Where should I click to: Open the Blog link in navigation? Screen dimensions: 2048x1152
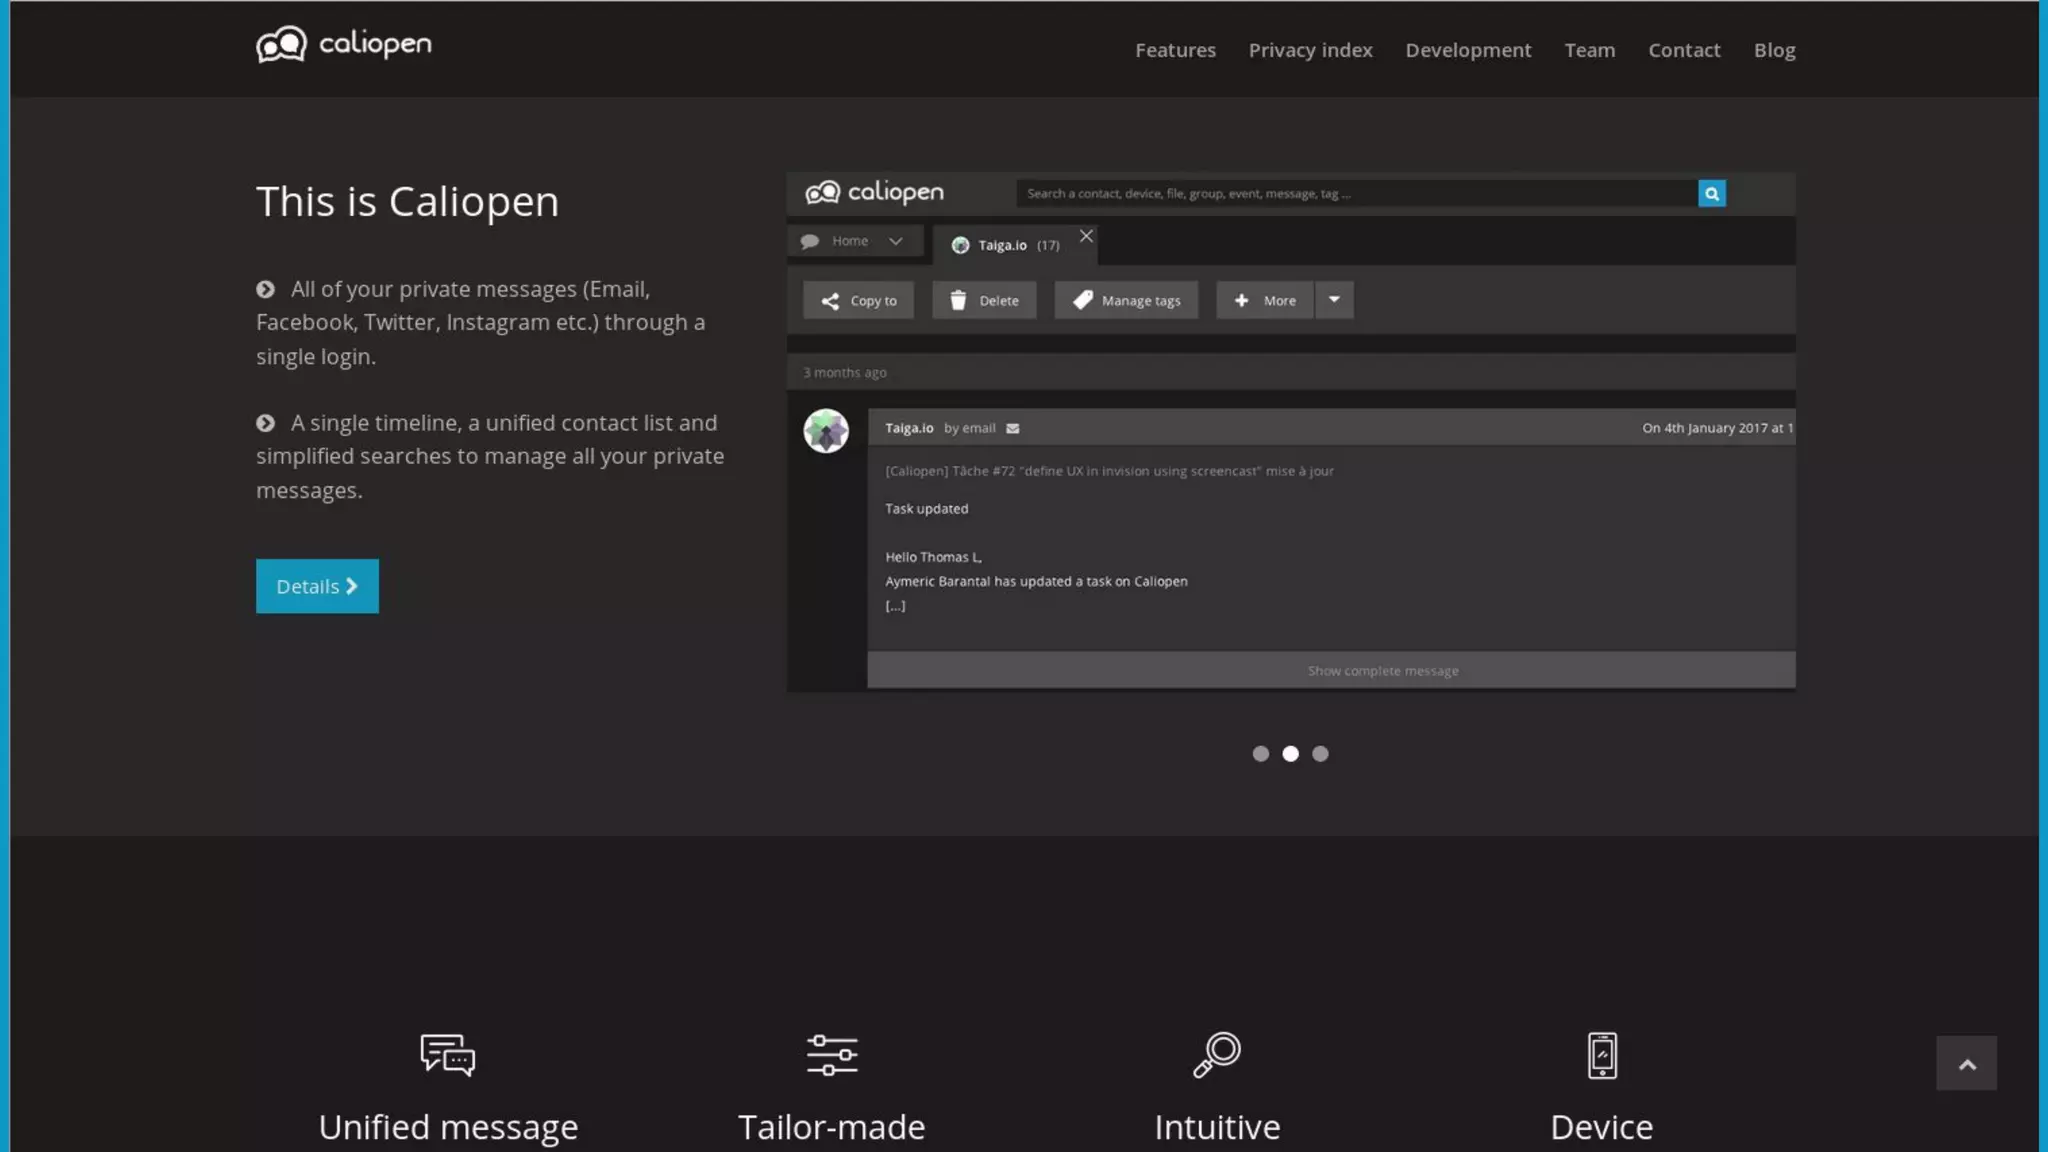1774,50
